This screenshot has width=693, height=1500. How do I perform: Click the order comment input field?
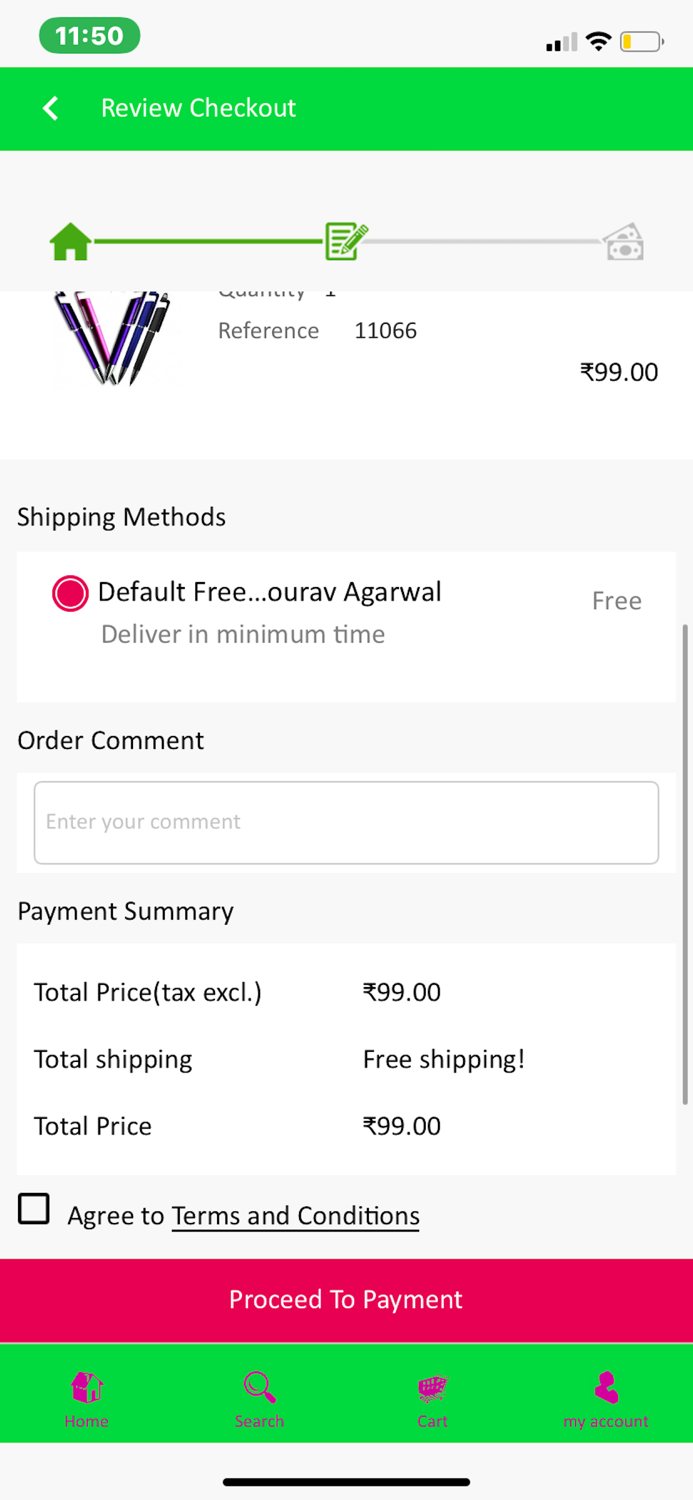(x=345, y=822)
